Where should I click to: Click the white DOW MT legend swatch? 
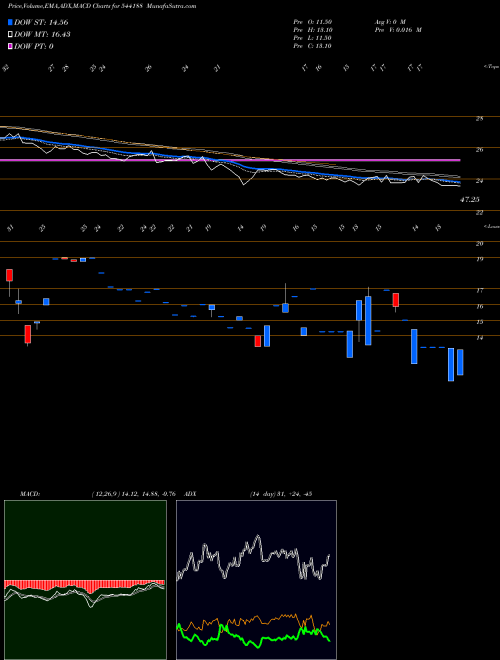11,35
